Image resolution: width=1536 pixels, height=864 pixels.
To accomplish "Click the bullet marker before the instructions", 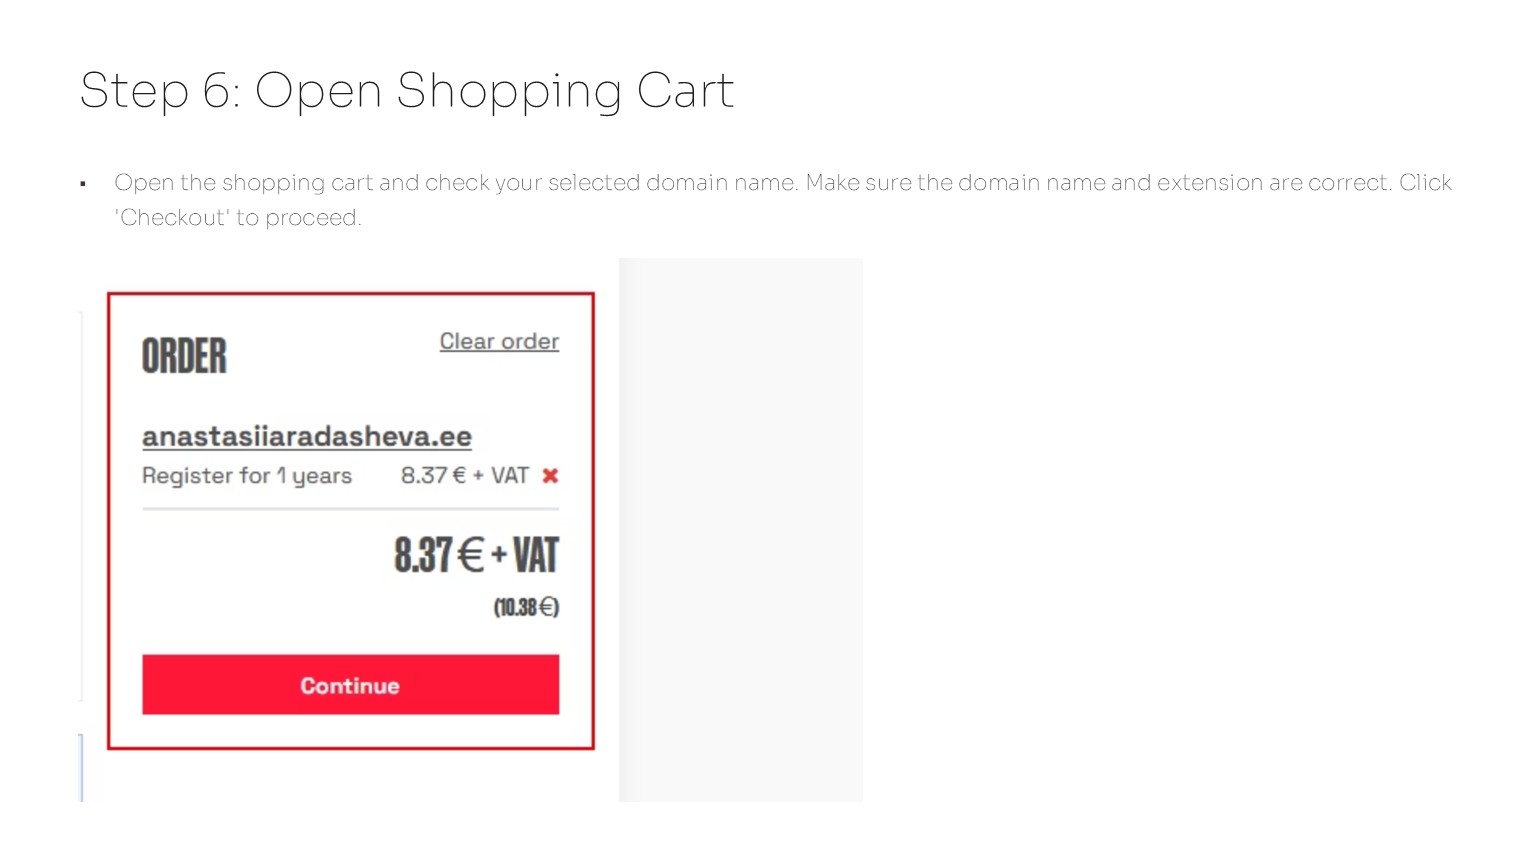I will point(83,184).
